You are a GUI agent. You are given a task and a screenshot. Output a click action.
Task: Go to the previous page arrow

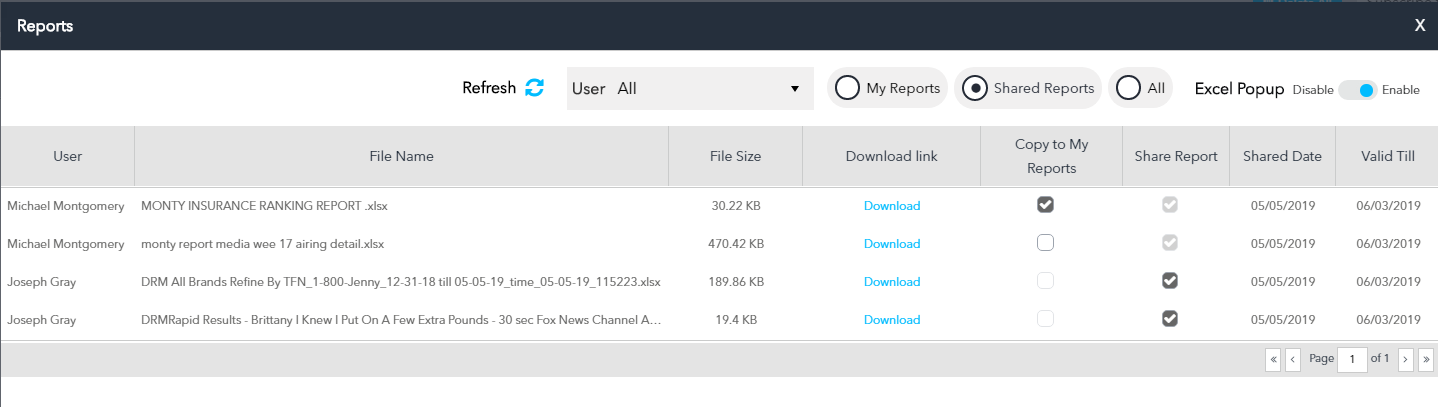[x=1293, y=358]
